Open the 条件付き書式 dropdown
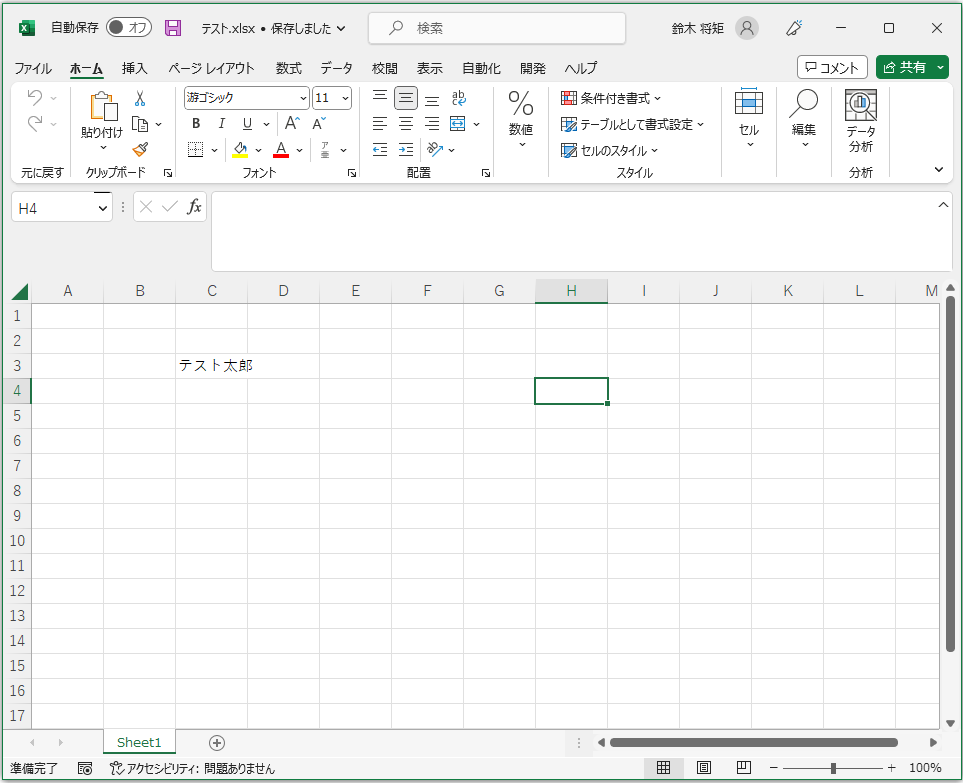This screenshot has width=963, height=783. [611, 98]
